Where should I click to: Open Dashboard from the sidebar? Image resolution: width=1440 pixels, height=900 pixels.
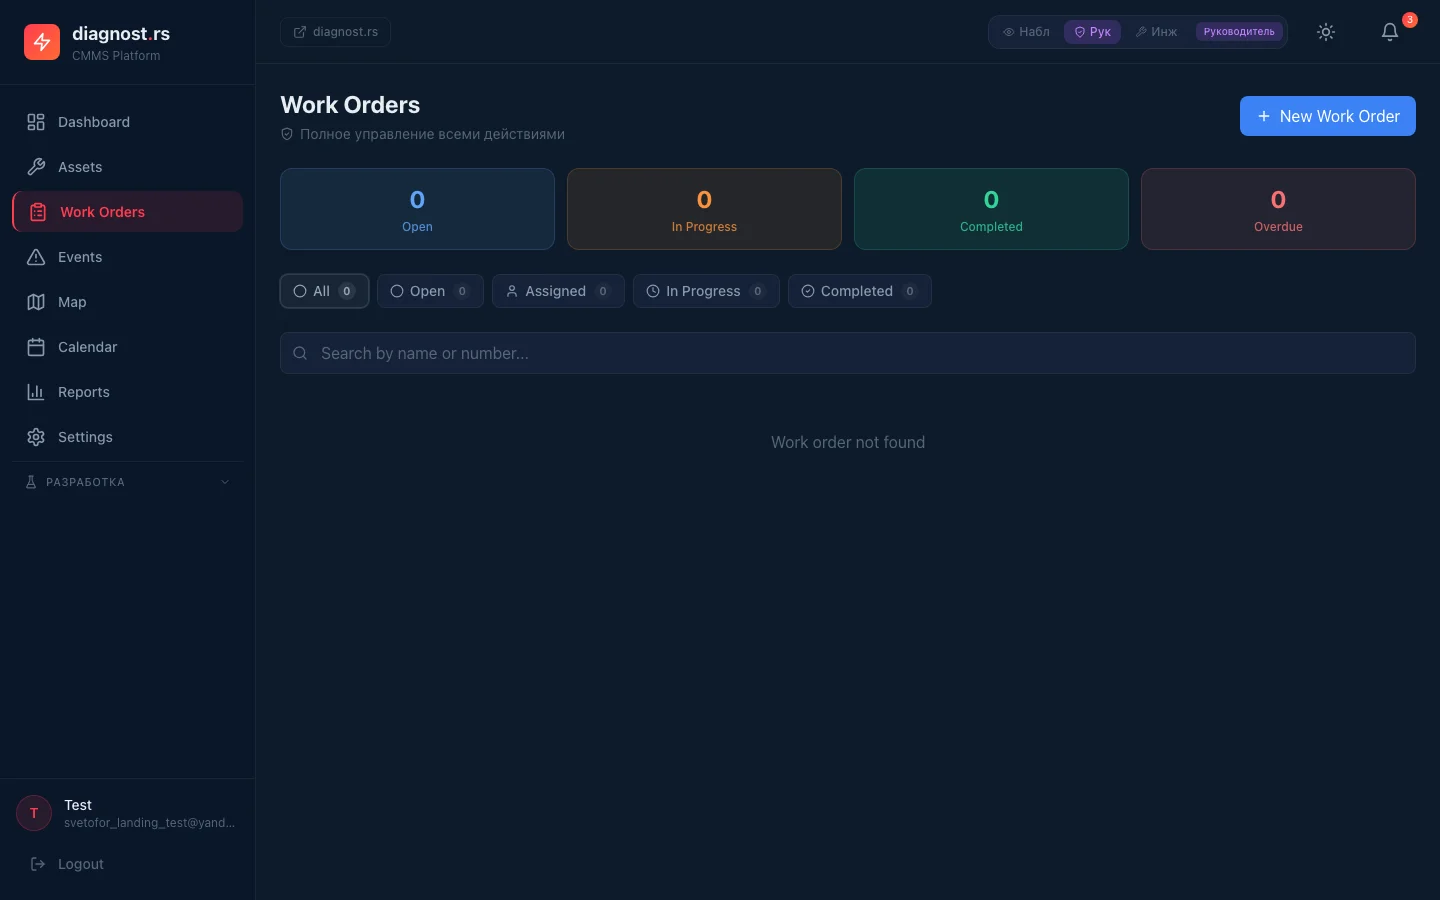(x=127, y=122)
